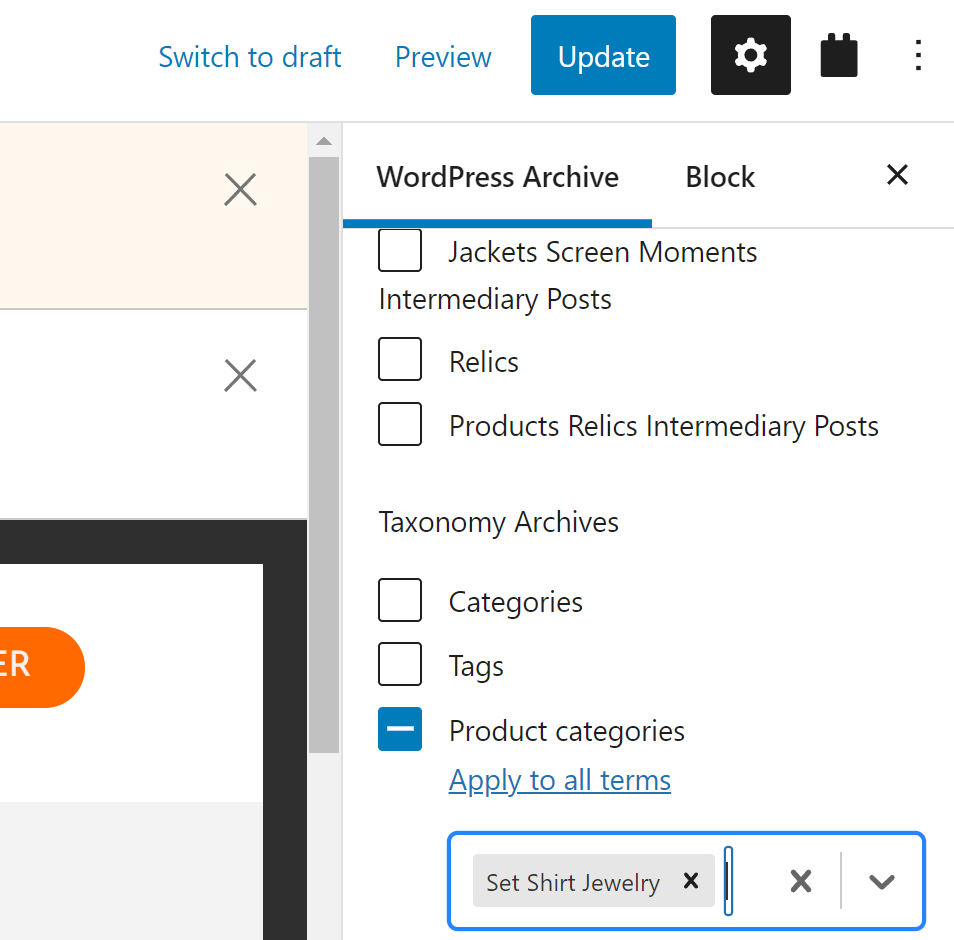Enable the Tags checkbox
Screen dimensions: 954x940
[x=400, y=664]
